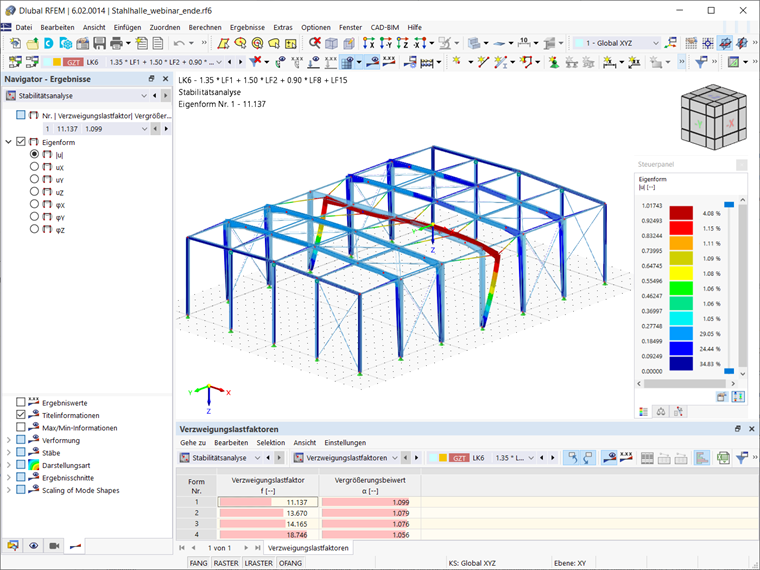
Task: Click the save disk icon in the toolbar
Action: point(99,43)
